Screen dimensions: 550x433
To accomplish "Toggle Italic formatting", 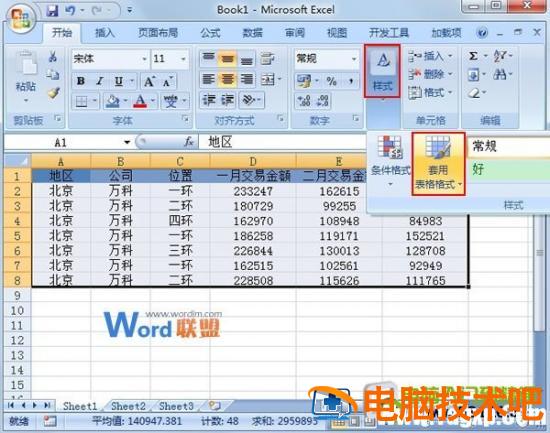I will pyautogui.click(x=100, y=81).
